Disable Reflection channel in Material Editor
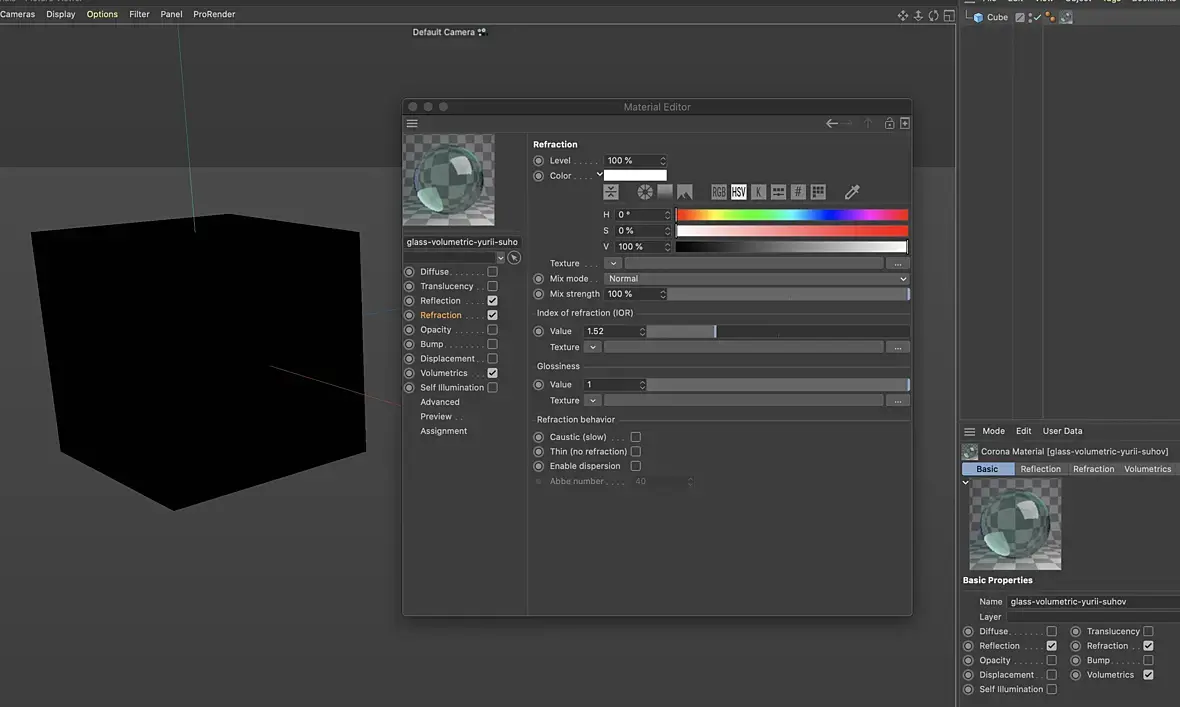1180x707 pixels. 492,300
